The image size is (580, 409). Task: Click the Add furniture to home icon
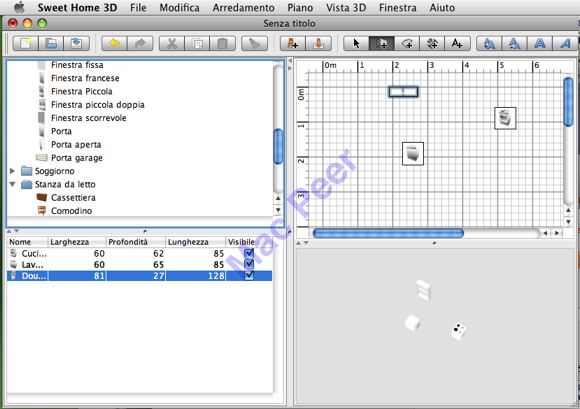(x=293, y=44)
